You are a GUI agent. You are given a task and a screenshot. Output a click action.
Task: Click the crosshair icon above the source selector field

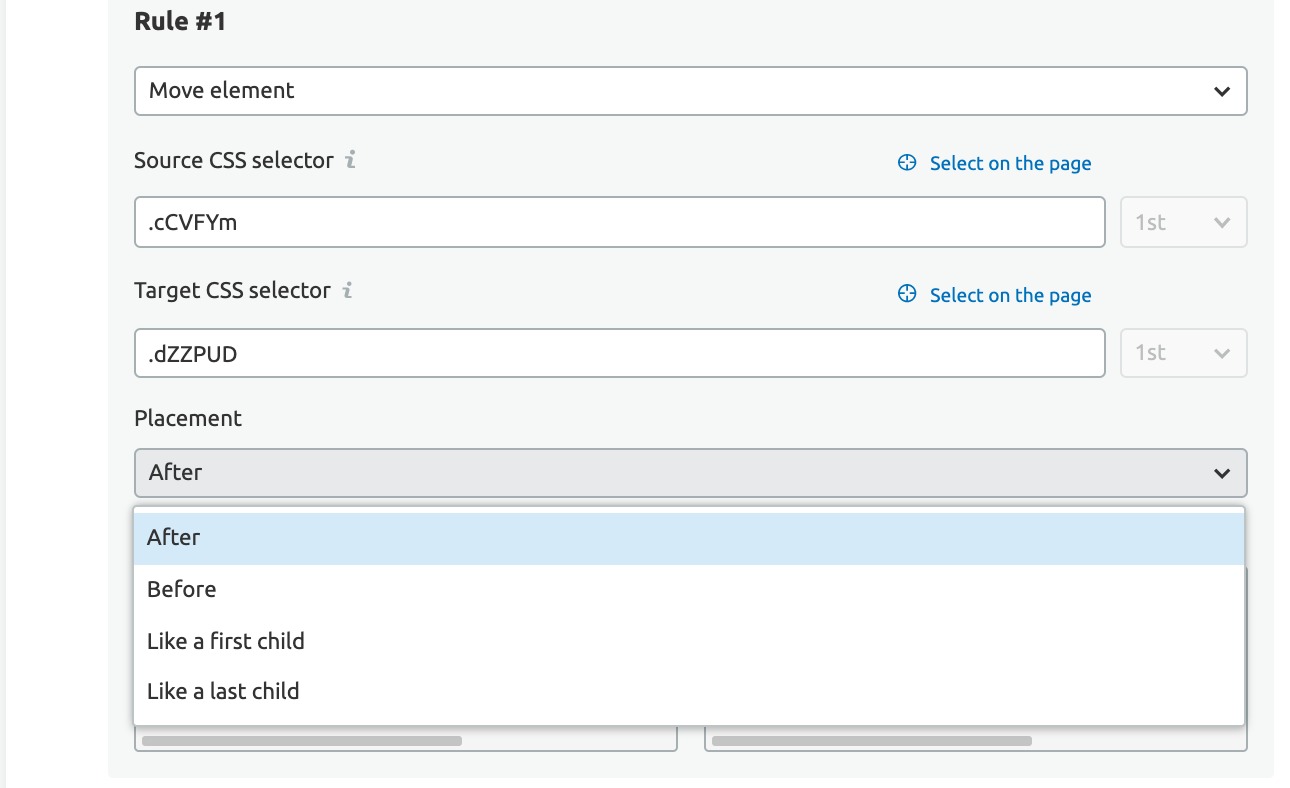click(907, 163)
